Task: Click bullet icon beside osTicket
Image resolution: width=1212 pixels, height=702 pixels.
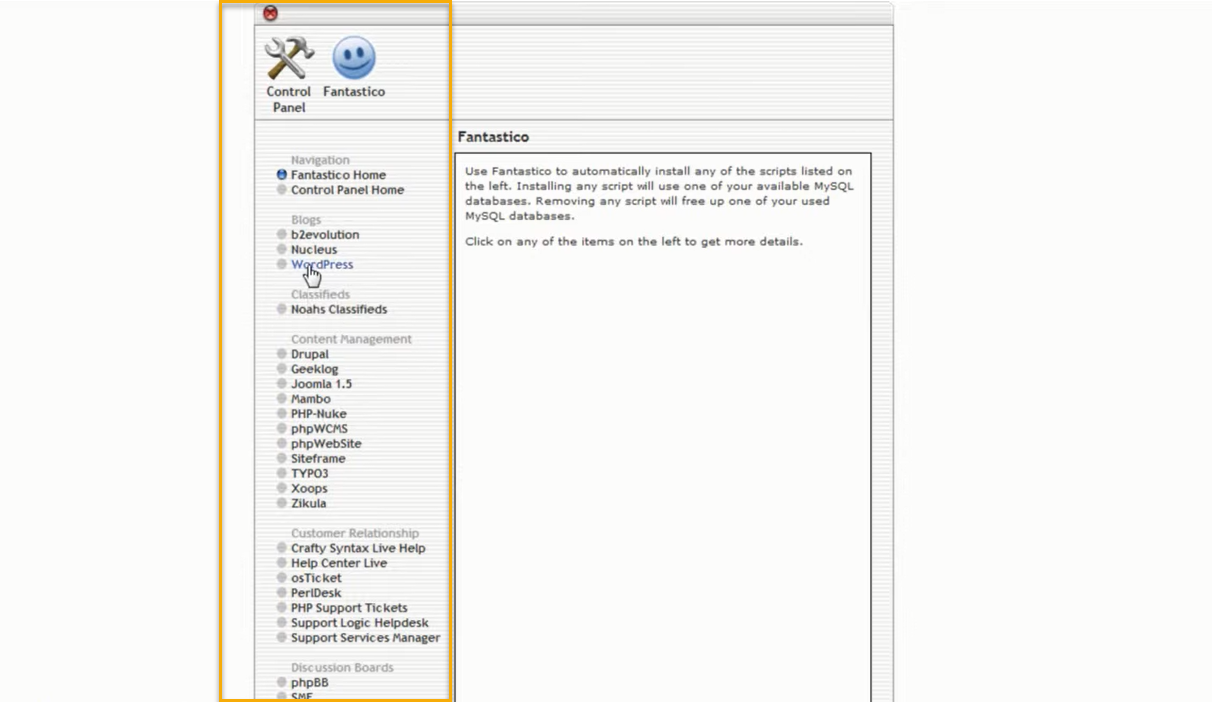Action: [282, 578]
